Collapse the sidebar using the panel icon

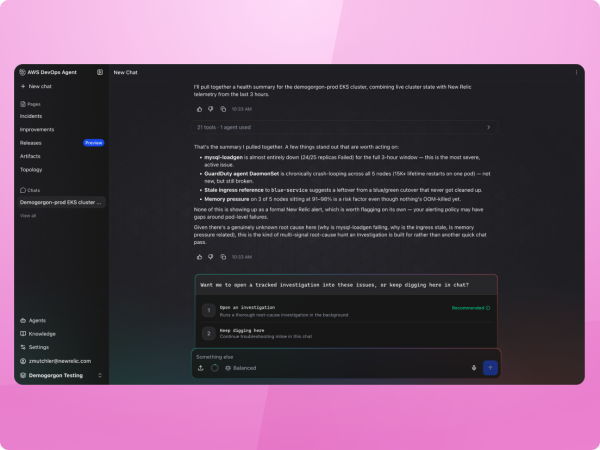100,72
